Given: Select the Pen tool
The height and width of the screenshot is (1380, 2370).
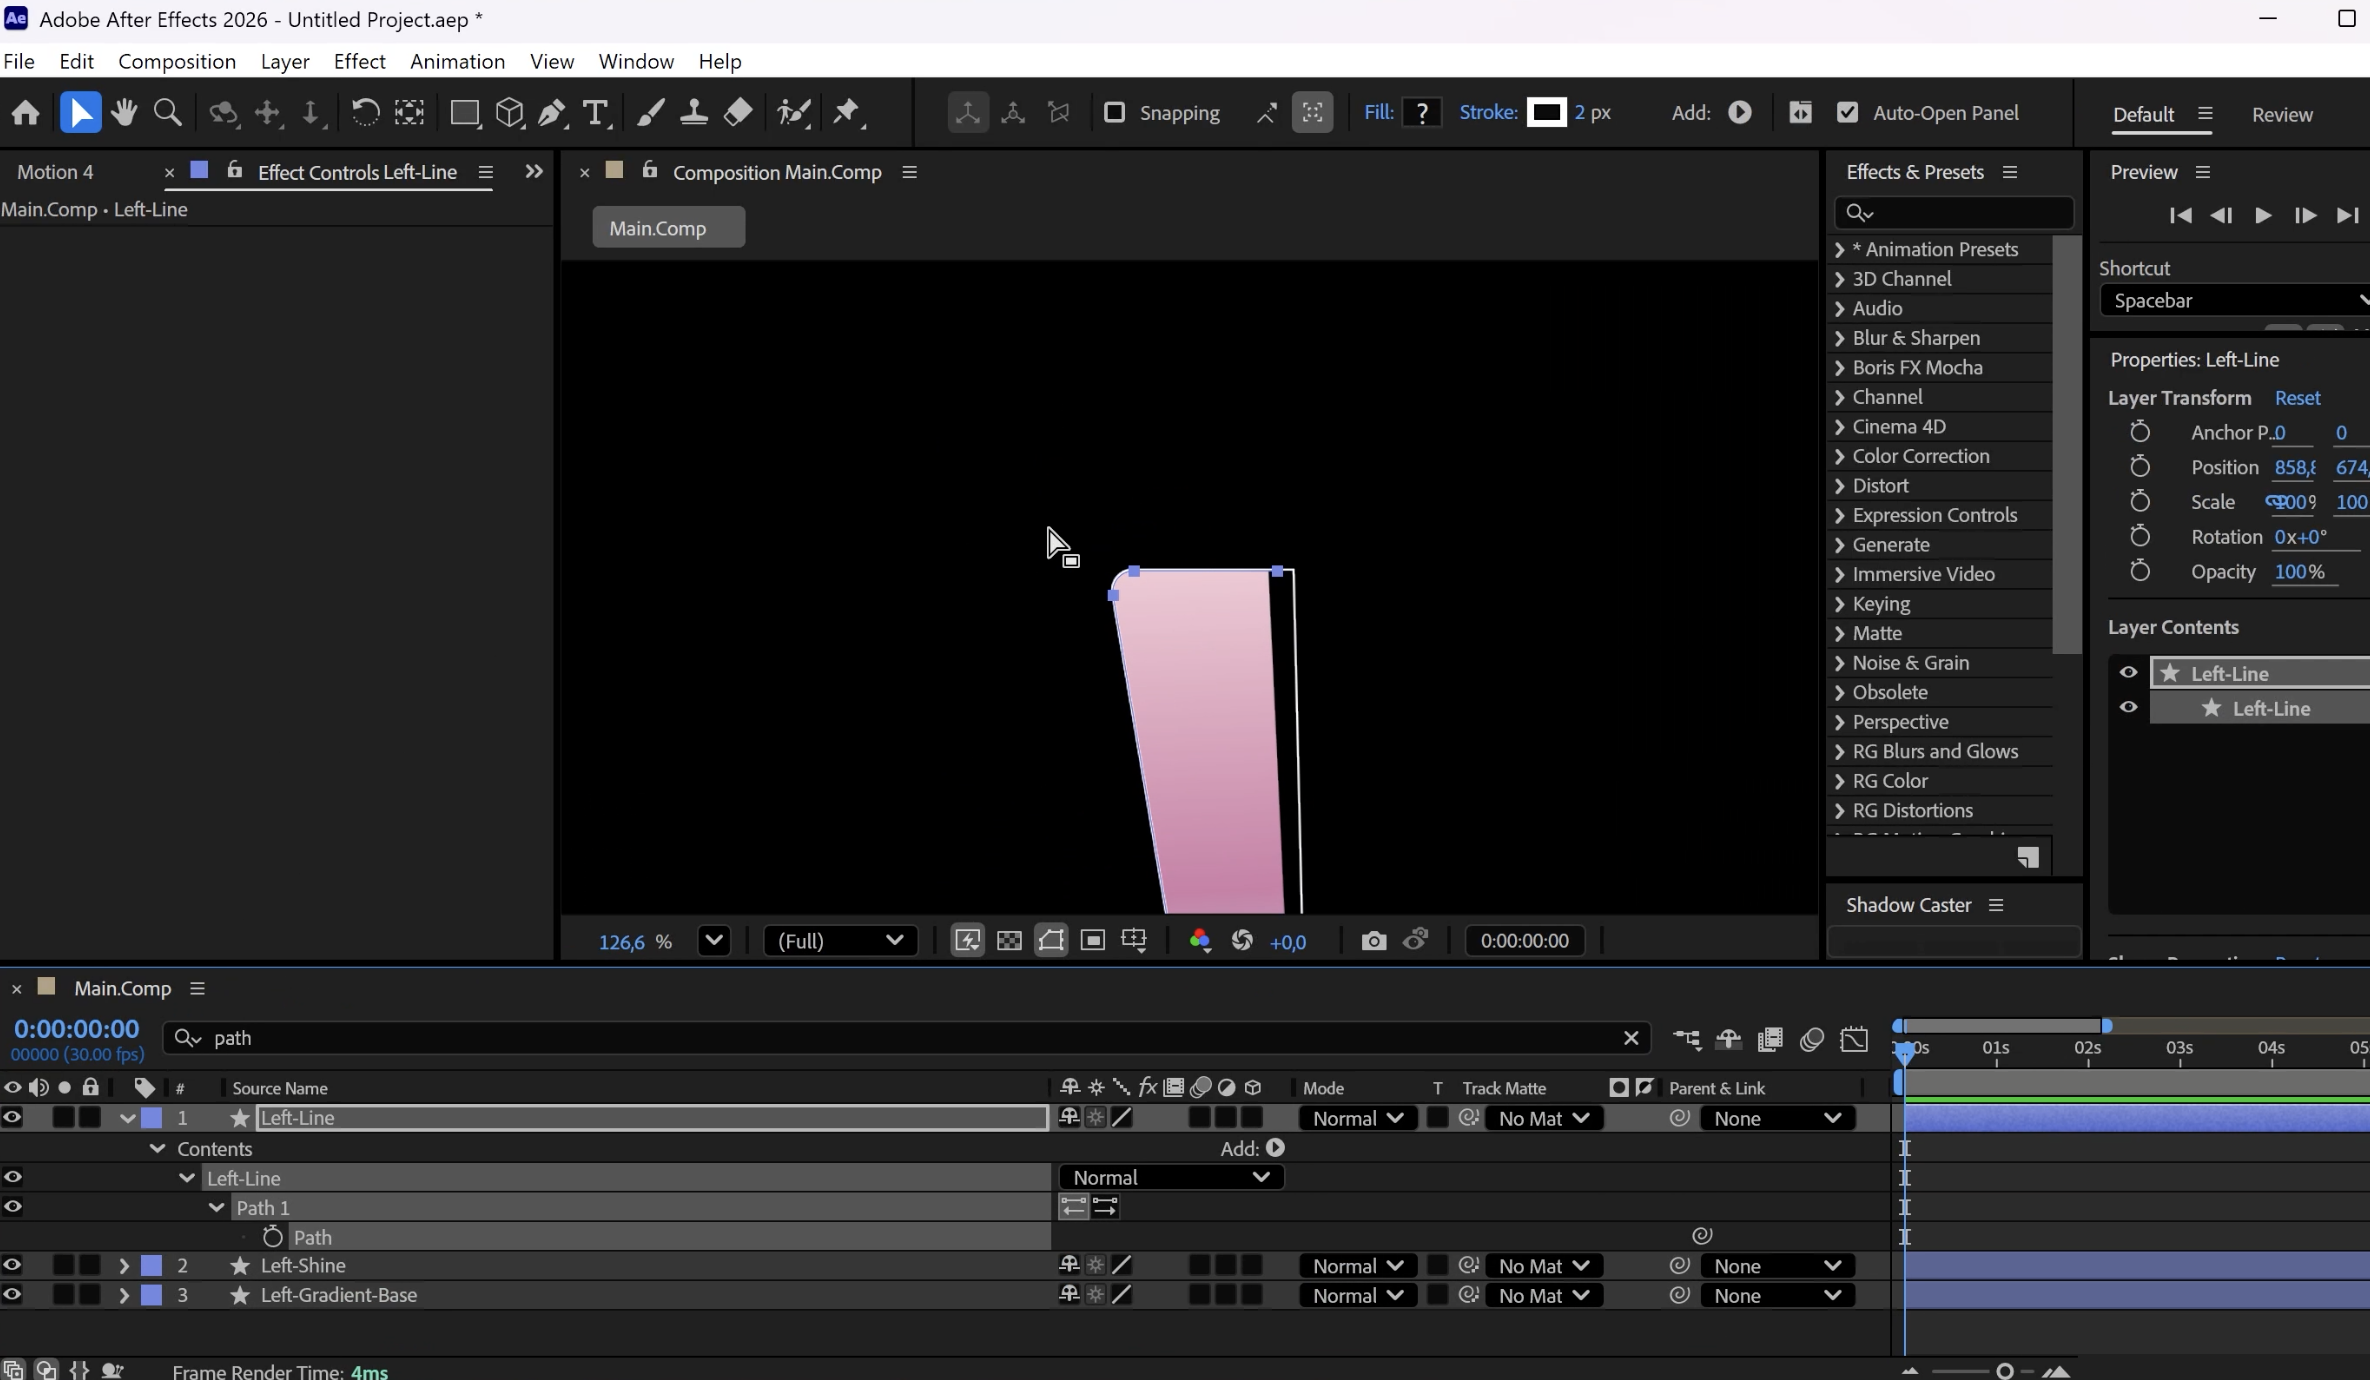Looking at the screenshot, I should [x=551, y=113].
